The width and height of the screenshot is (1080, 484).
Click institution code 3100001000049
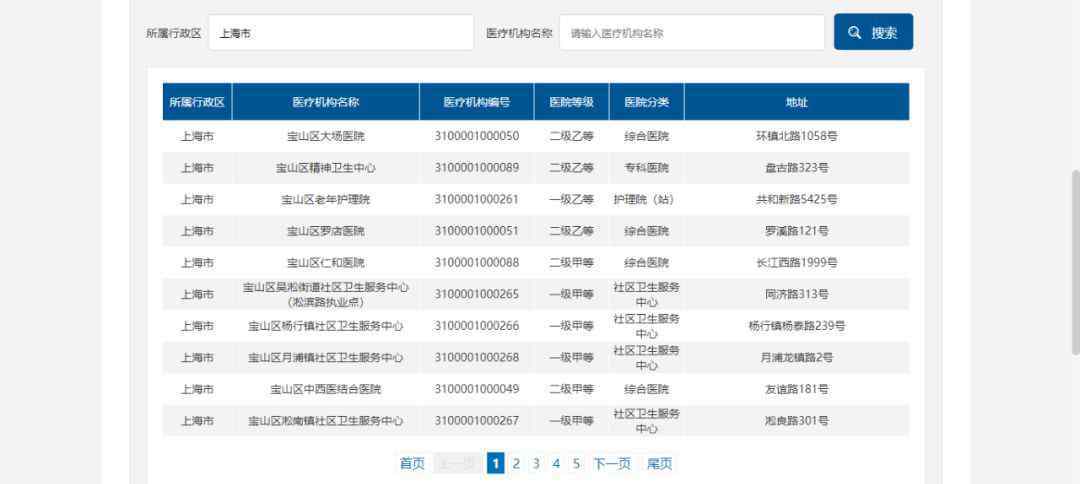click(x=477, y=390)
